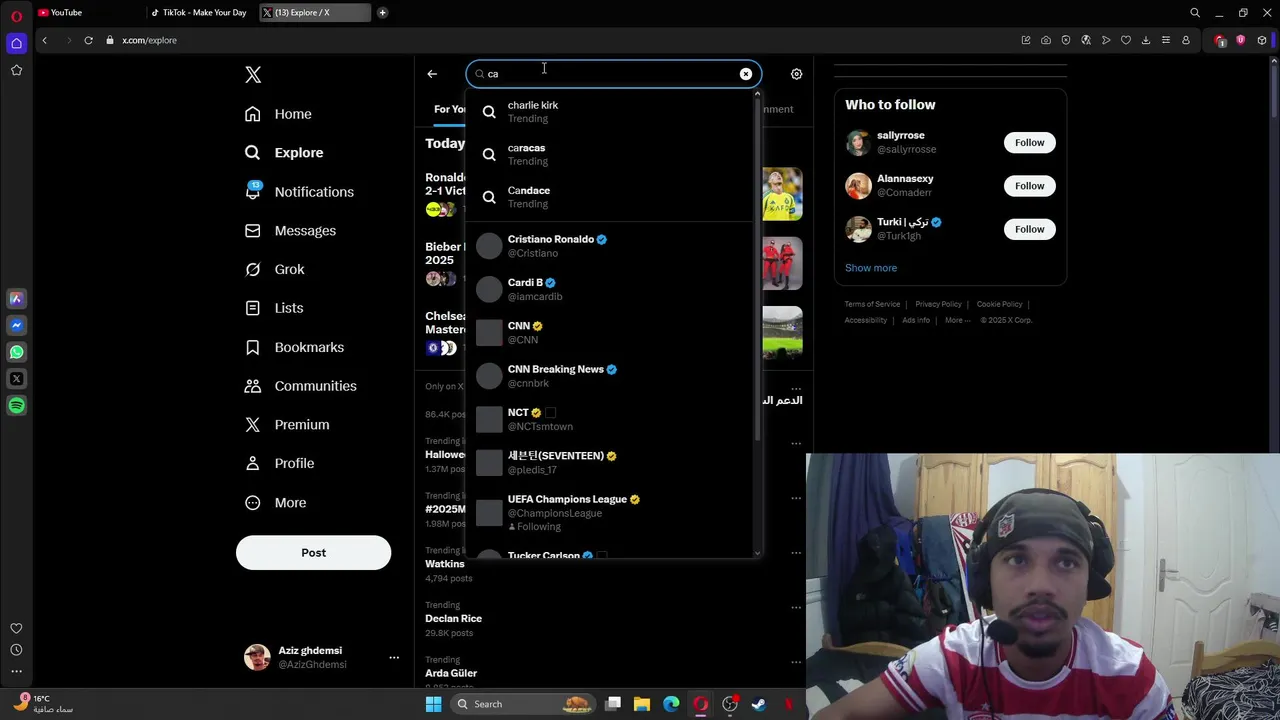Open Steam from taskbar
This screenshot has width=1280, height=720.
759,704
